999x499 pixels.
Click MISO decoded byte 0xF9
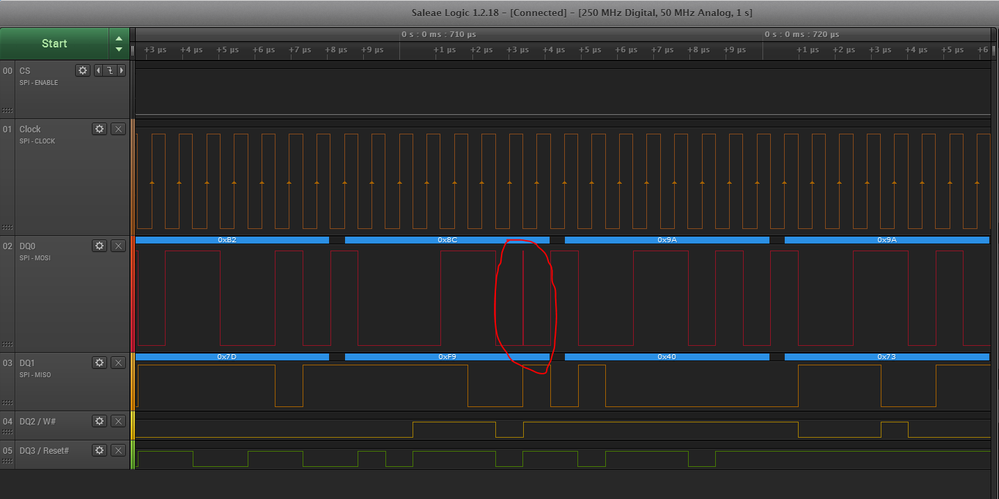[x=447, y=356]
